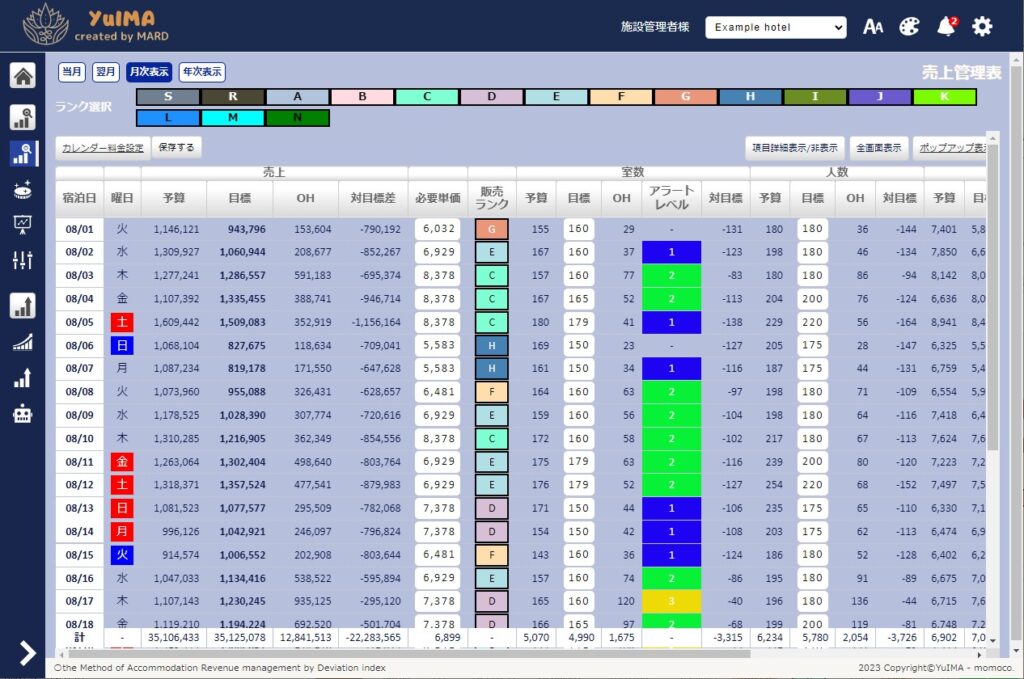Open the notifications bell icon
Image resolution: width=1024 pixels, height=679 pixels.
tap(946, 27)
